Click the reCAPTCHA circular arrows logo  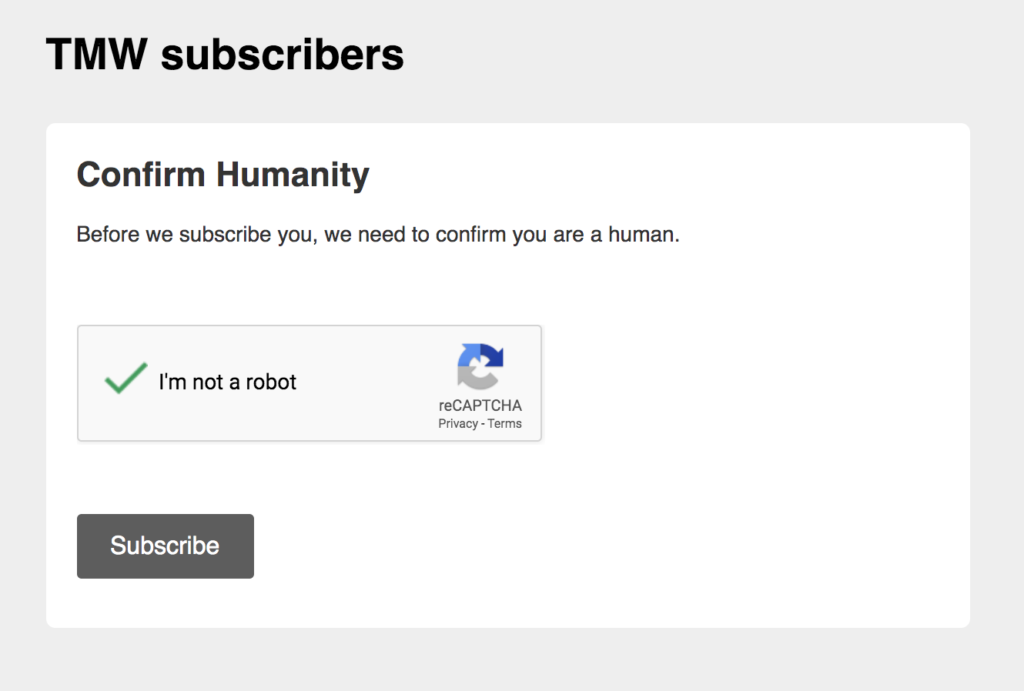pos(480,366)
